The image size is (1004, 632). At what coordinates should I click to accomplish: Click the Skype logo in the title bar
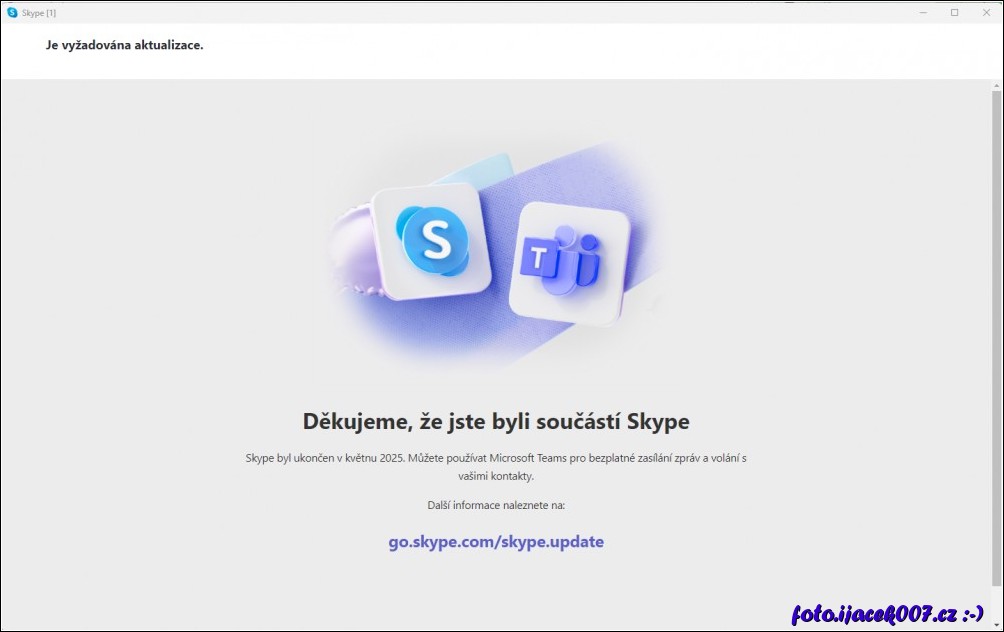click(14, 13)
